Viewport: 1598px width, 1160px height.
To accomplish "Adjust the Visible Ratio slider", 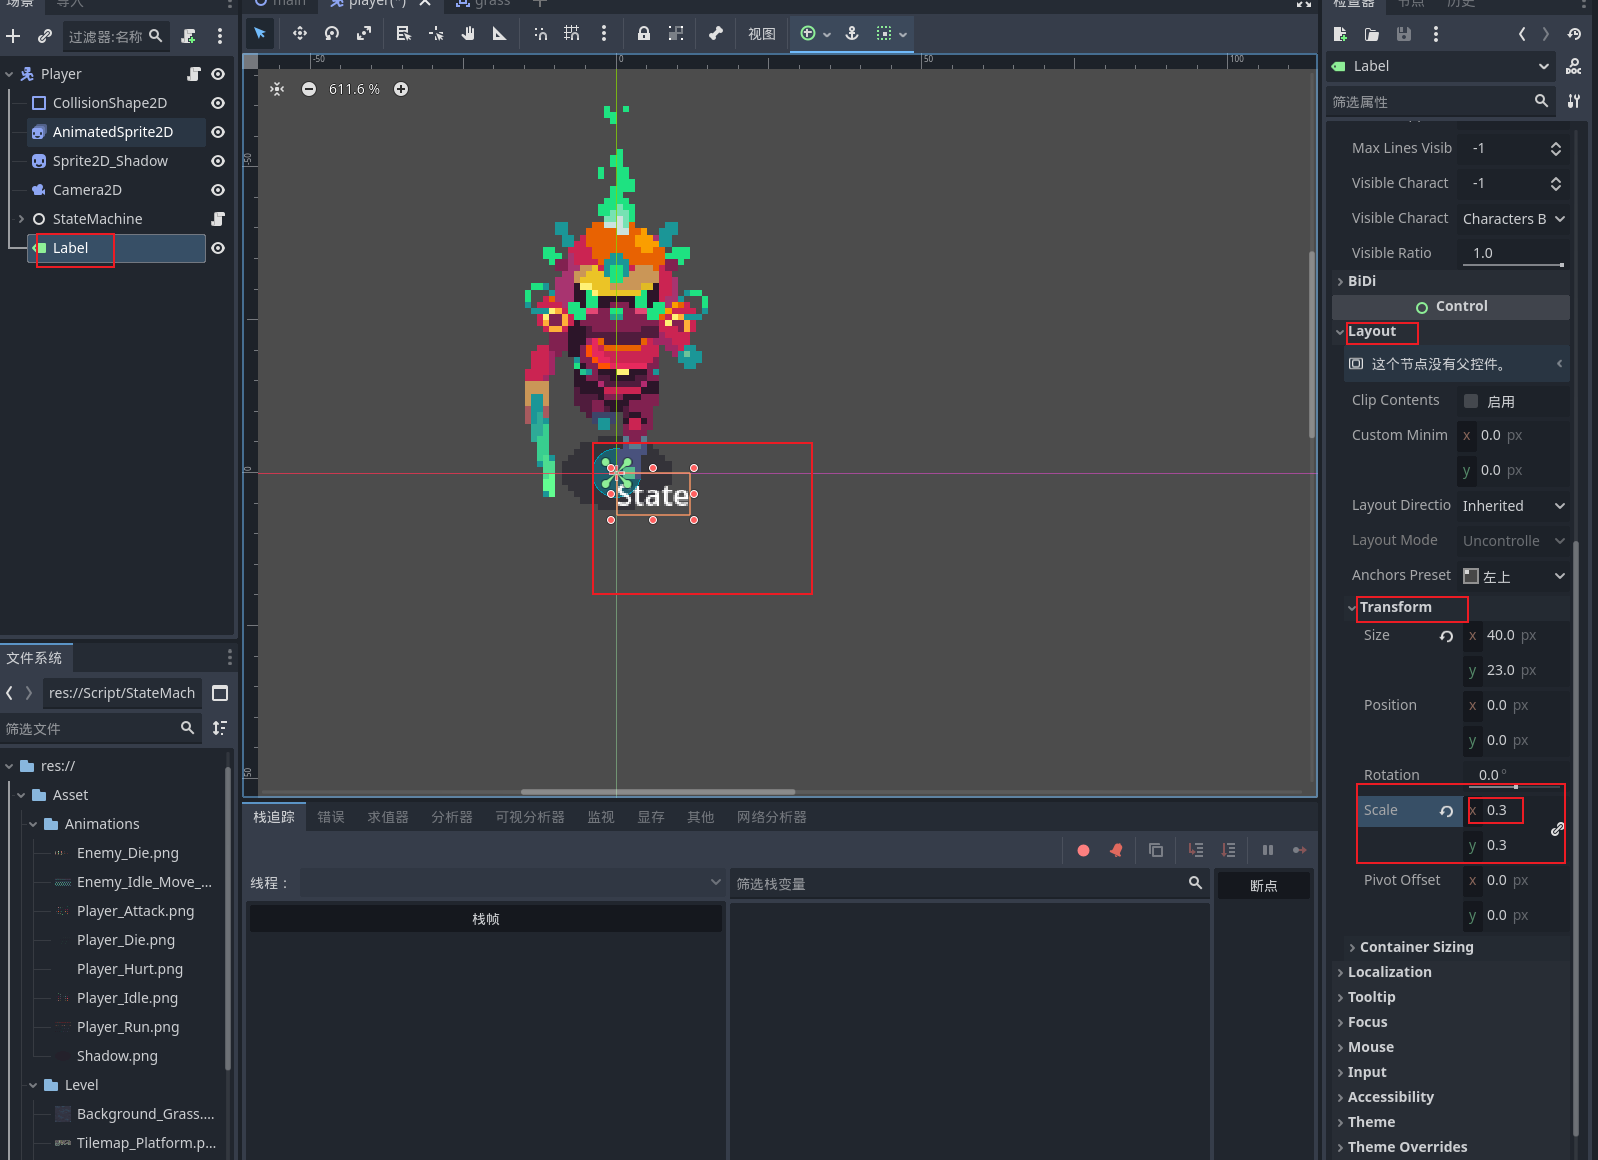I will pyautogui.click(x=1514, y=264).
